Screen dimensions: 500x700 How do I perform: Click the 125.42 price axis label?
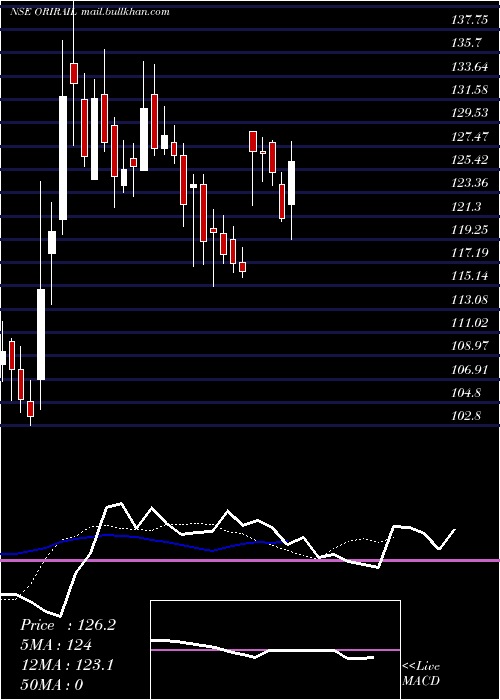pyautogui.click(x=470, y=159)
